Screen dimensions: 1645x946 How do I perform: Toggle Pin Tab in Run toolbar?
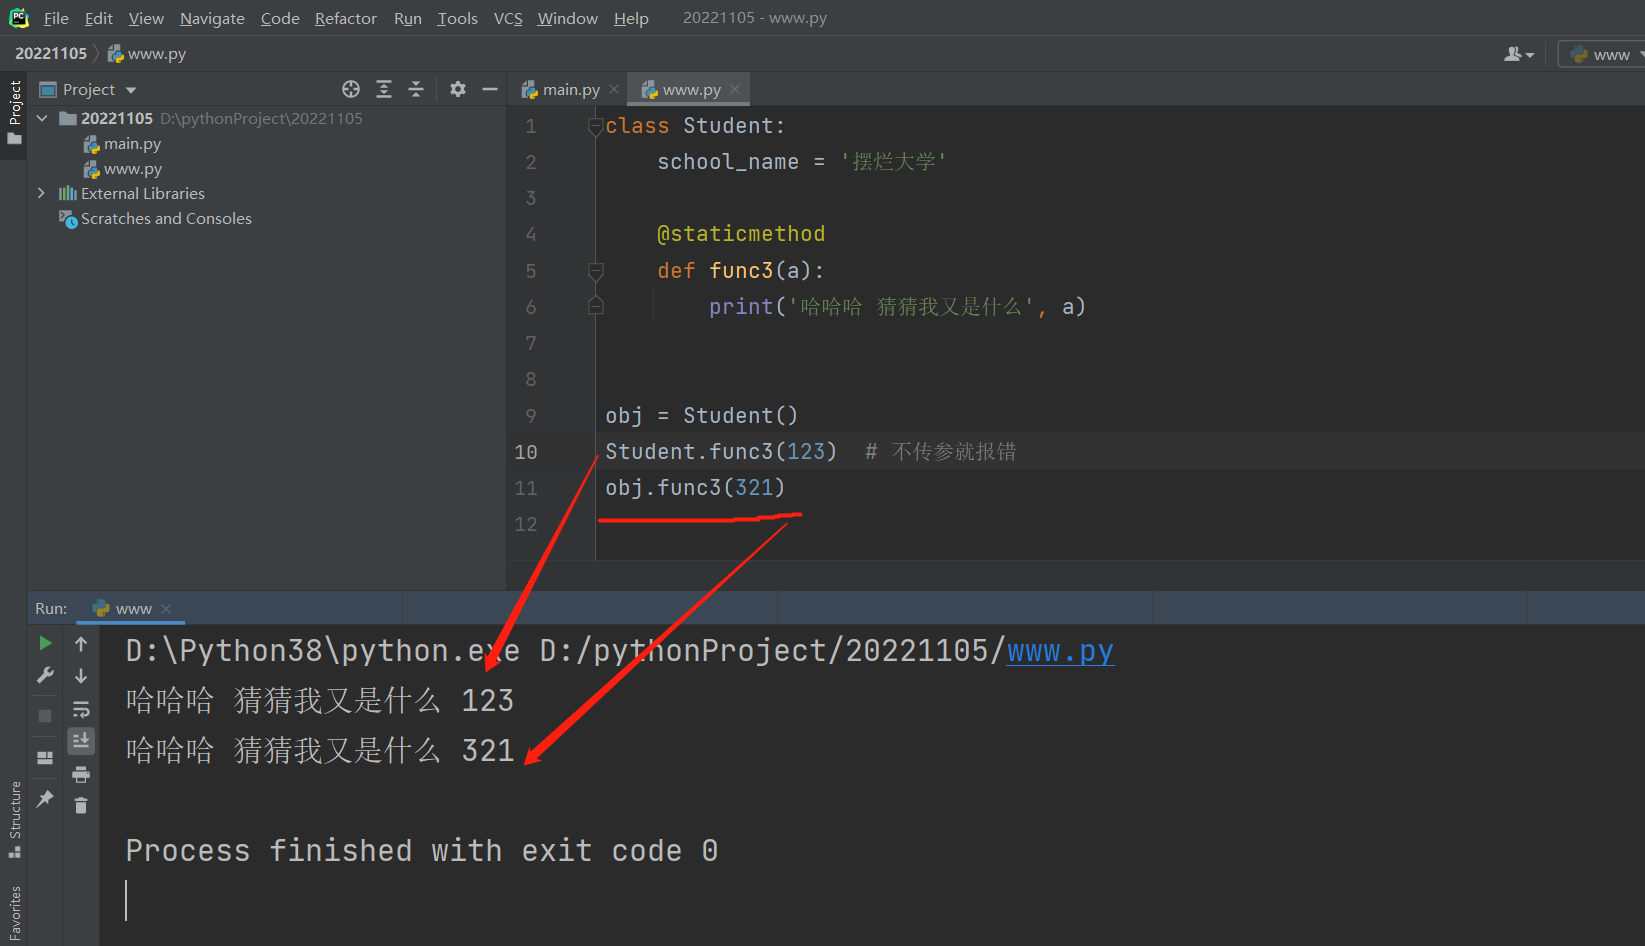45,798
